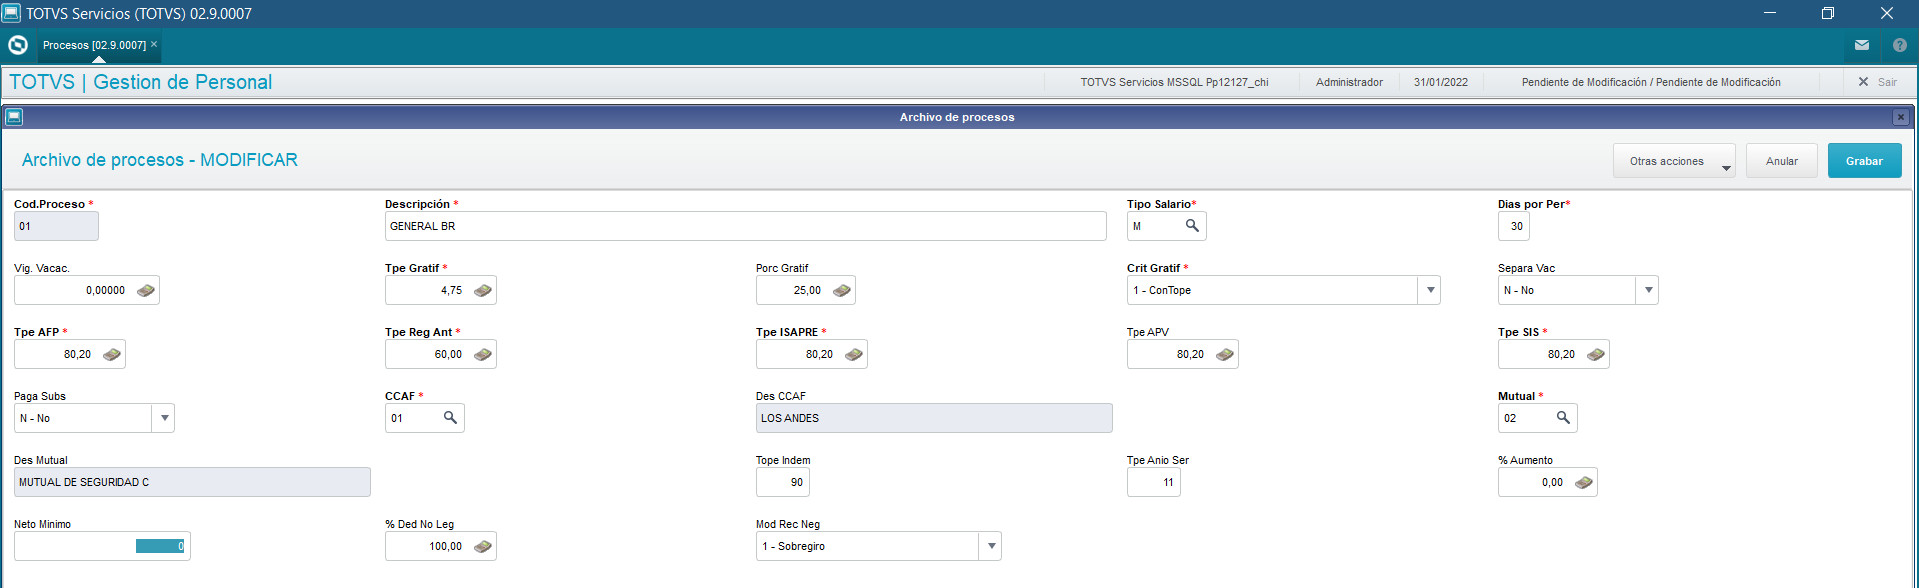The height and width of the screenshot is (588, 1919).
Task: Click Pendiente de Modificación status text
Action: tap(1651, 82)
